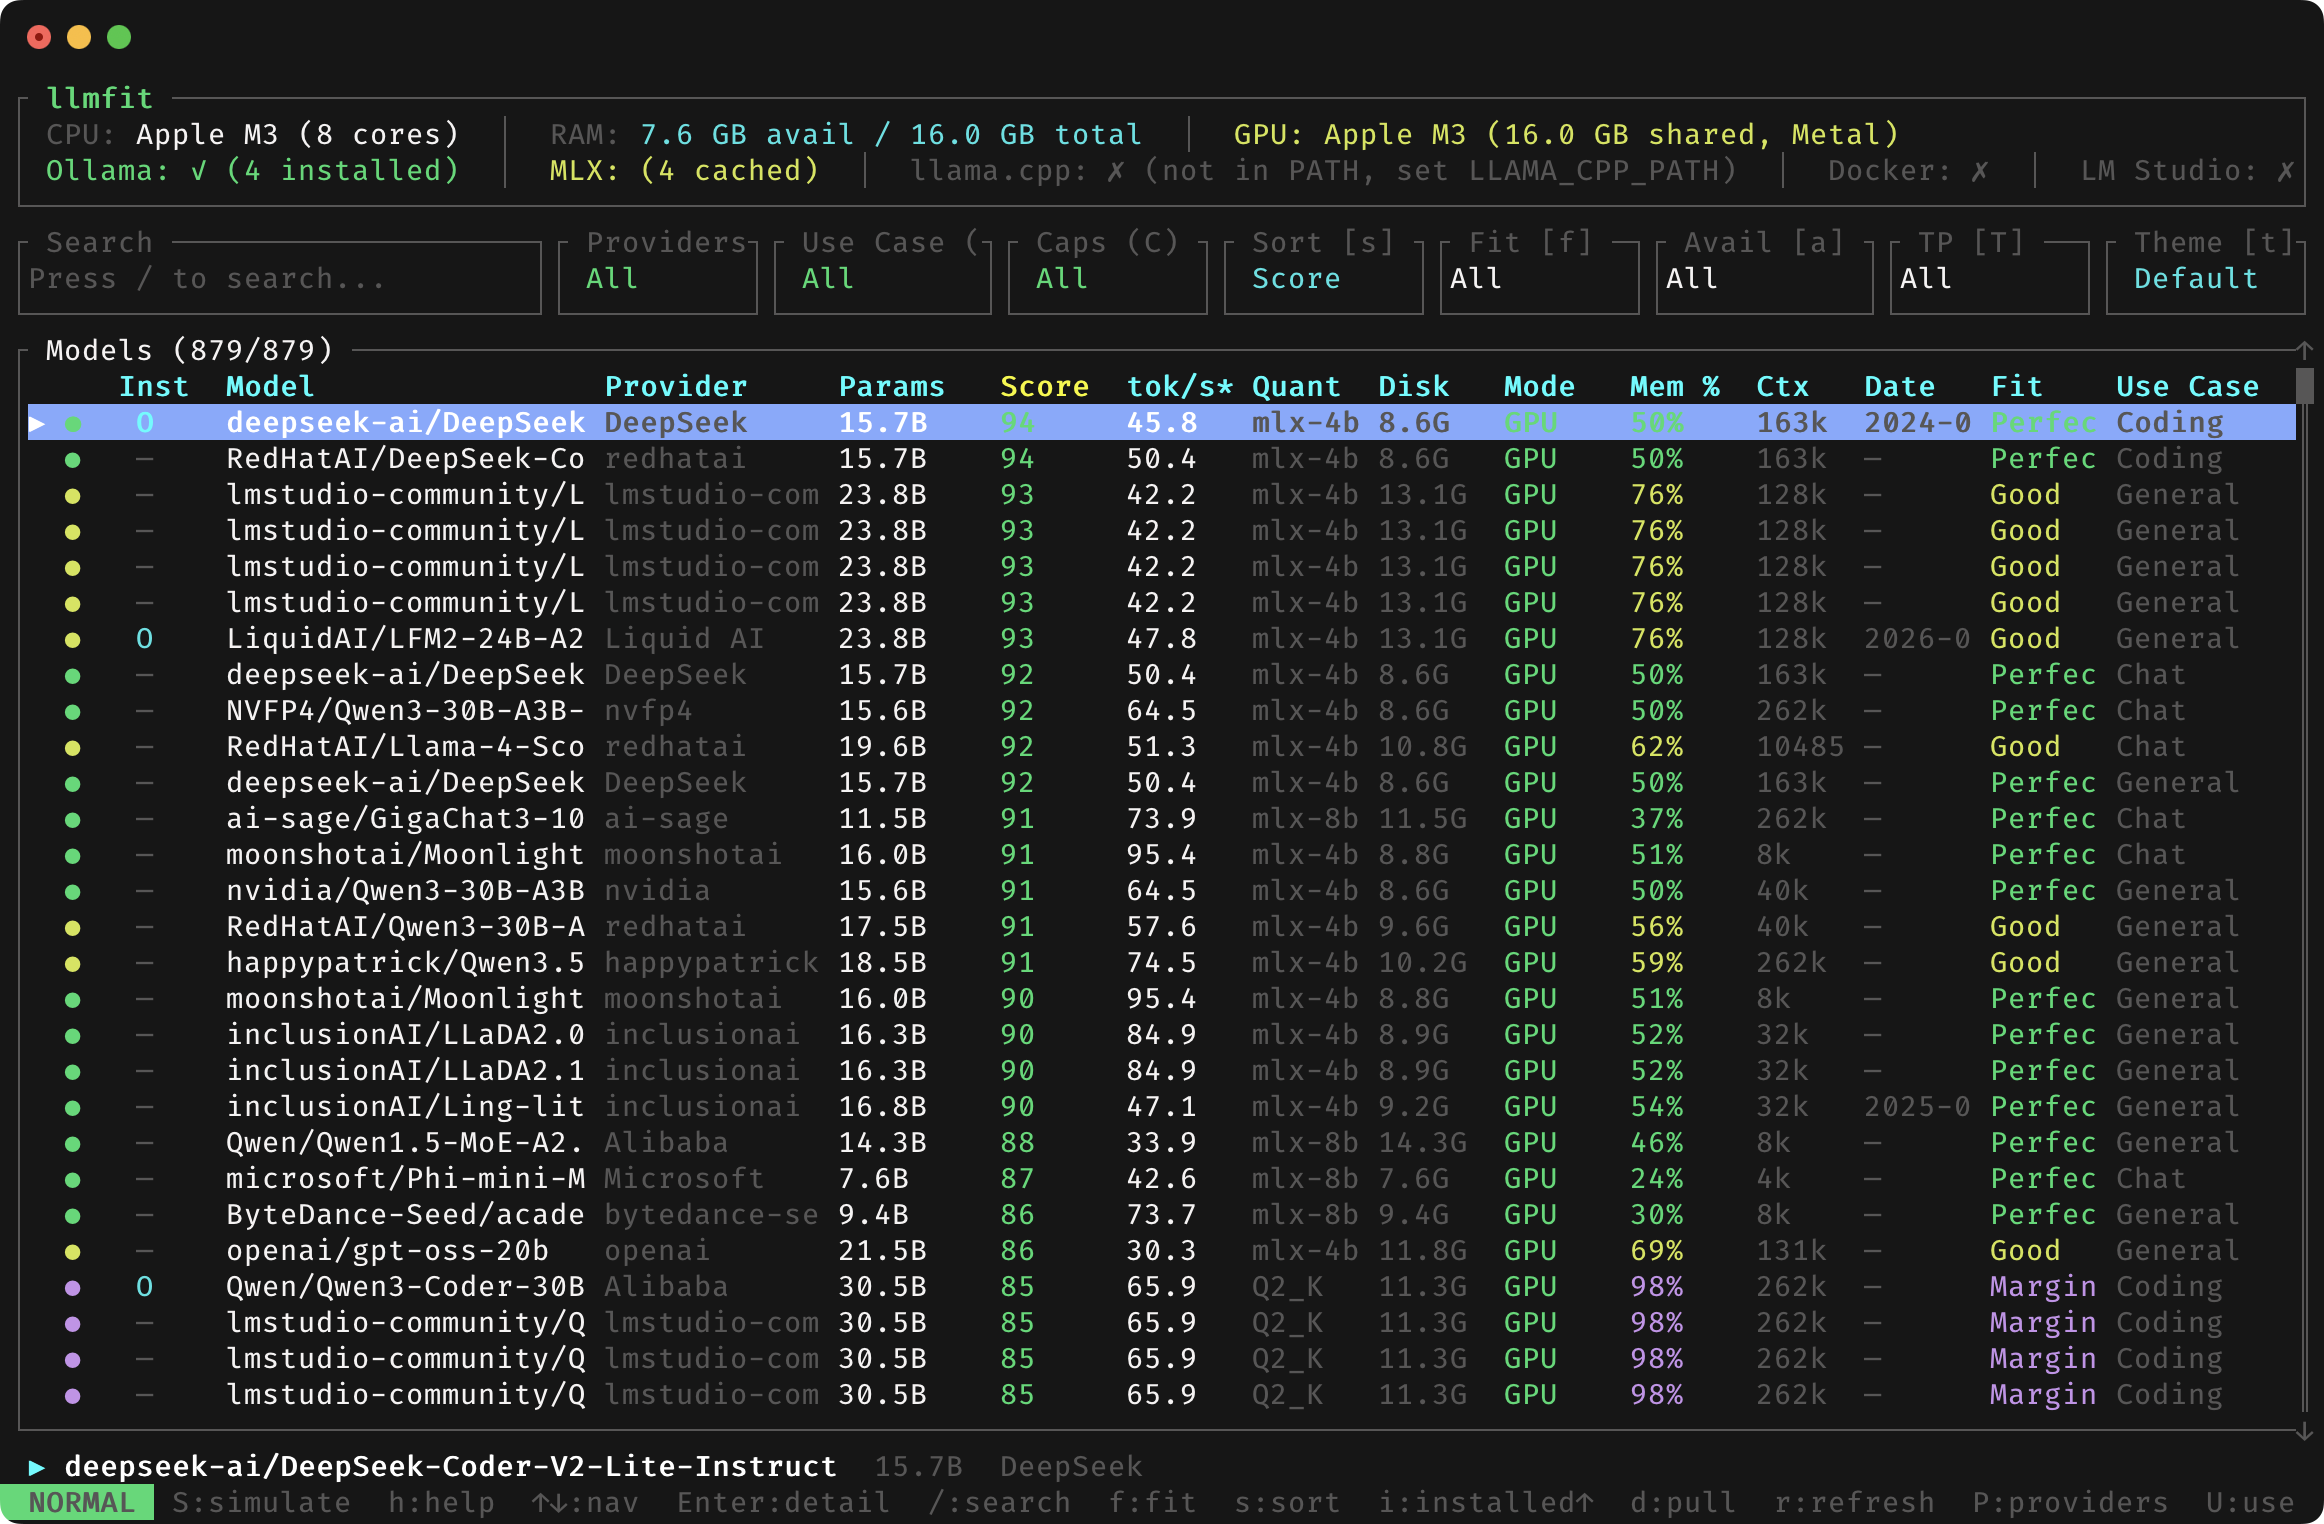This screenshot has height=1524, width=2324.
Task: Open the Use Case filter box
Action: click(x=883, y=278)
